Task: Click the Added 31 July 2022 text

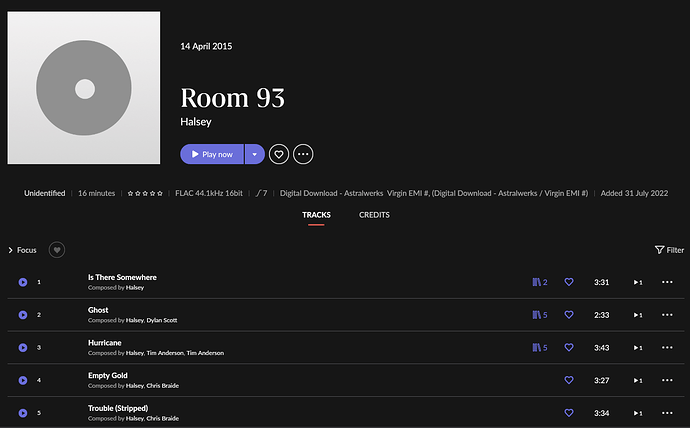Action: pyautogui.click(x=634, y=193)
